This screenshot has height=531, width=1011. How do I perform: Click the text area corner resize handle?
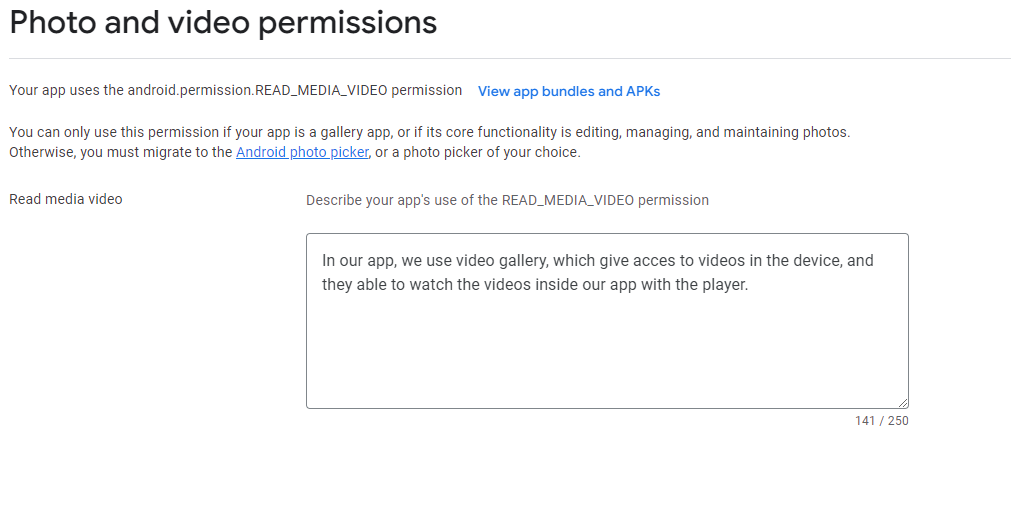click(903, 403)
